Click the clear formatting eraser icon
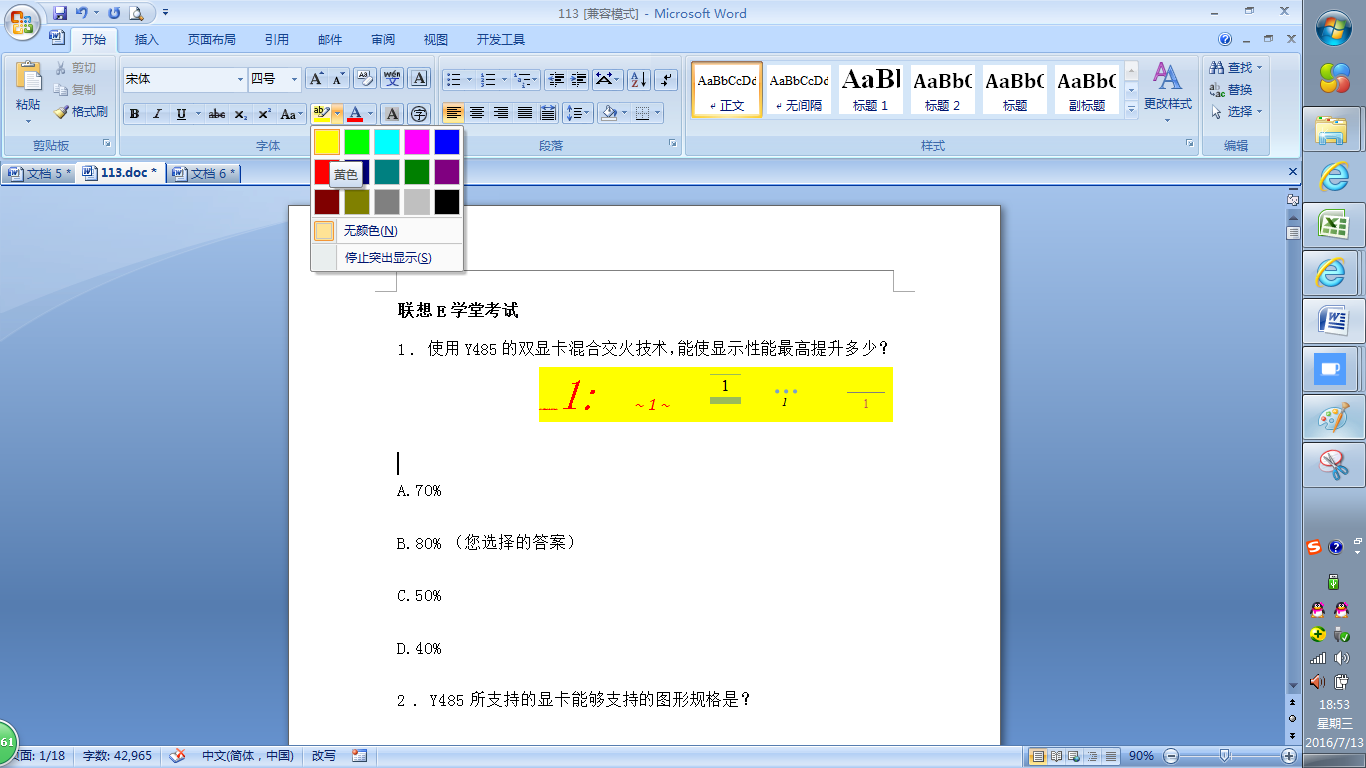This screenshot has height=768, width=1366. [x=365, y=79]
